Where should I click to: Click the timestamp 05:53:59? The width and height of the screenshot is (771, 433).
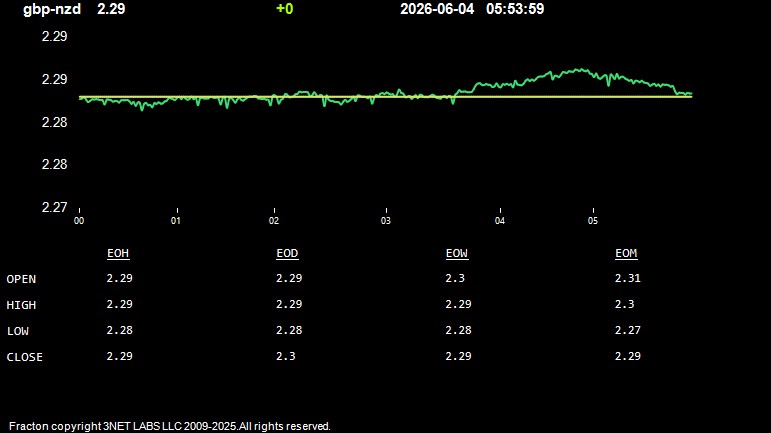click(515, 9)
